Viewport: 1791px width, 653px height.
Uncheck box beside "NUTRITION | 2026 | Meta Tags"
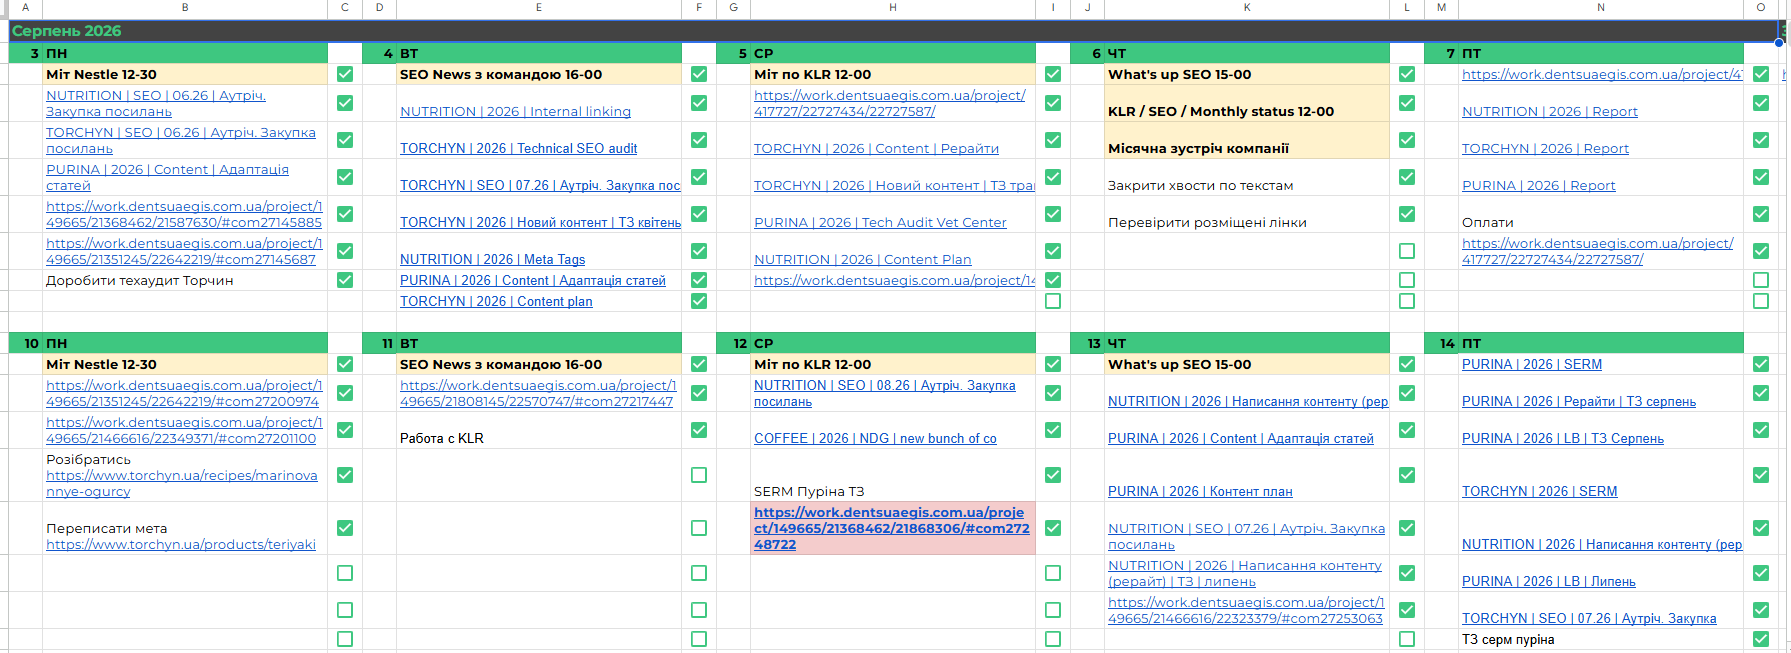(699, 251)
